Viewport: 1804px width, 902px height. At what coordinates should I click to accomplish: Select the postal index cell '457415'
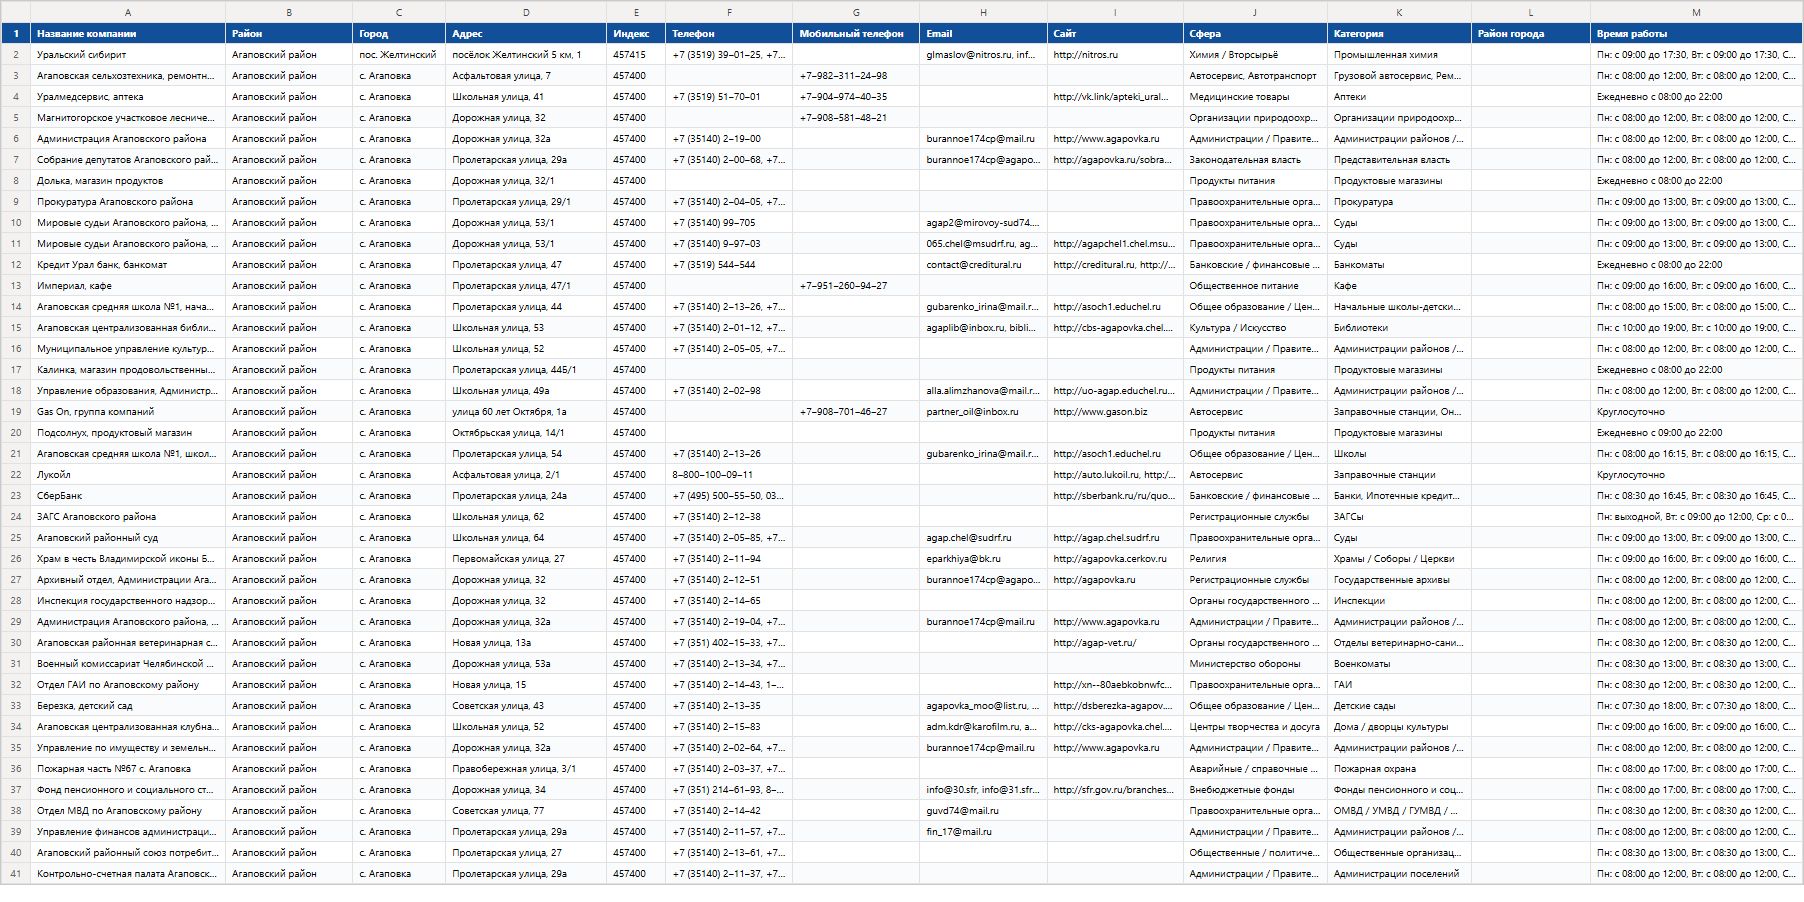pos(636,55)
